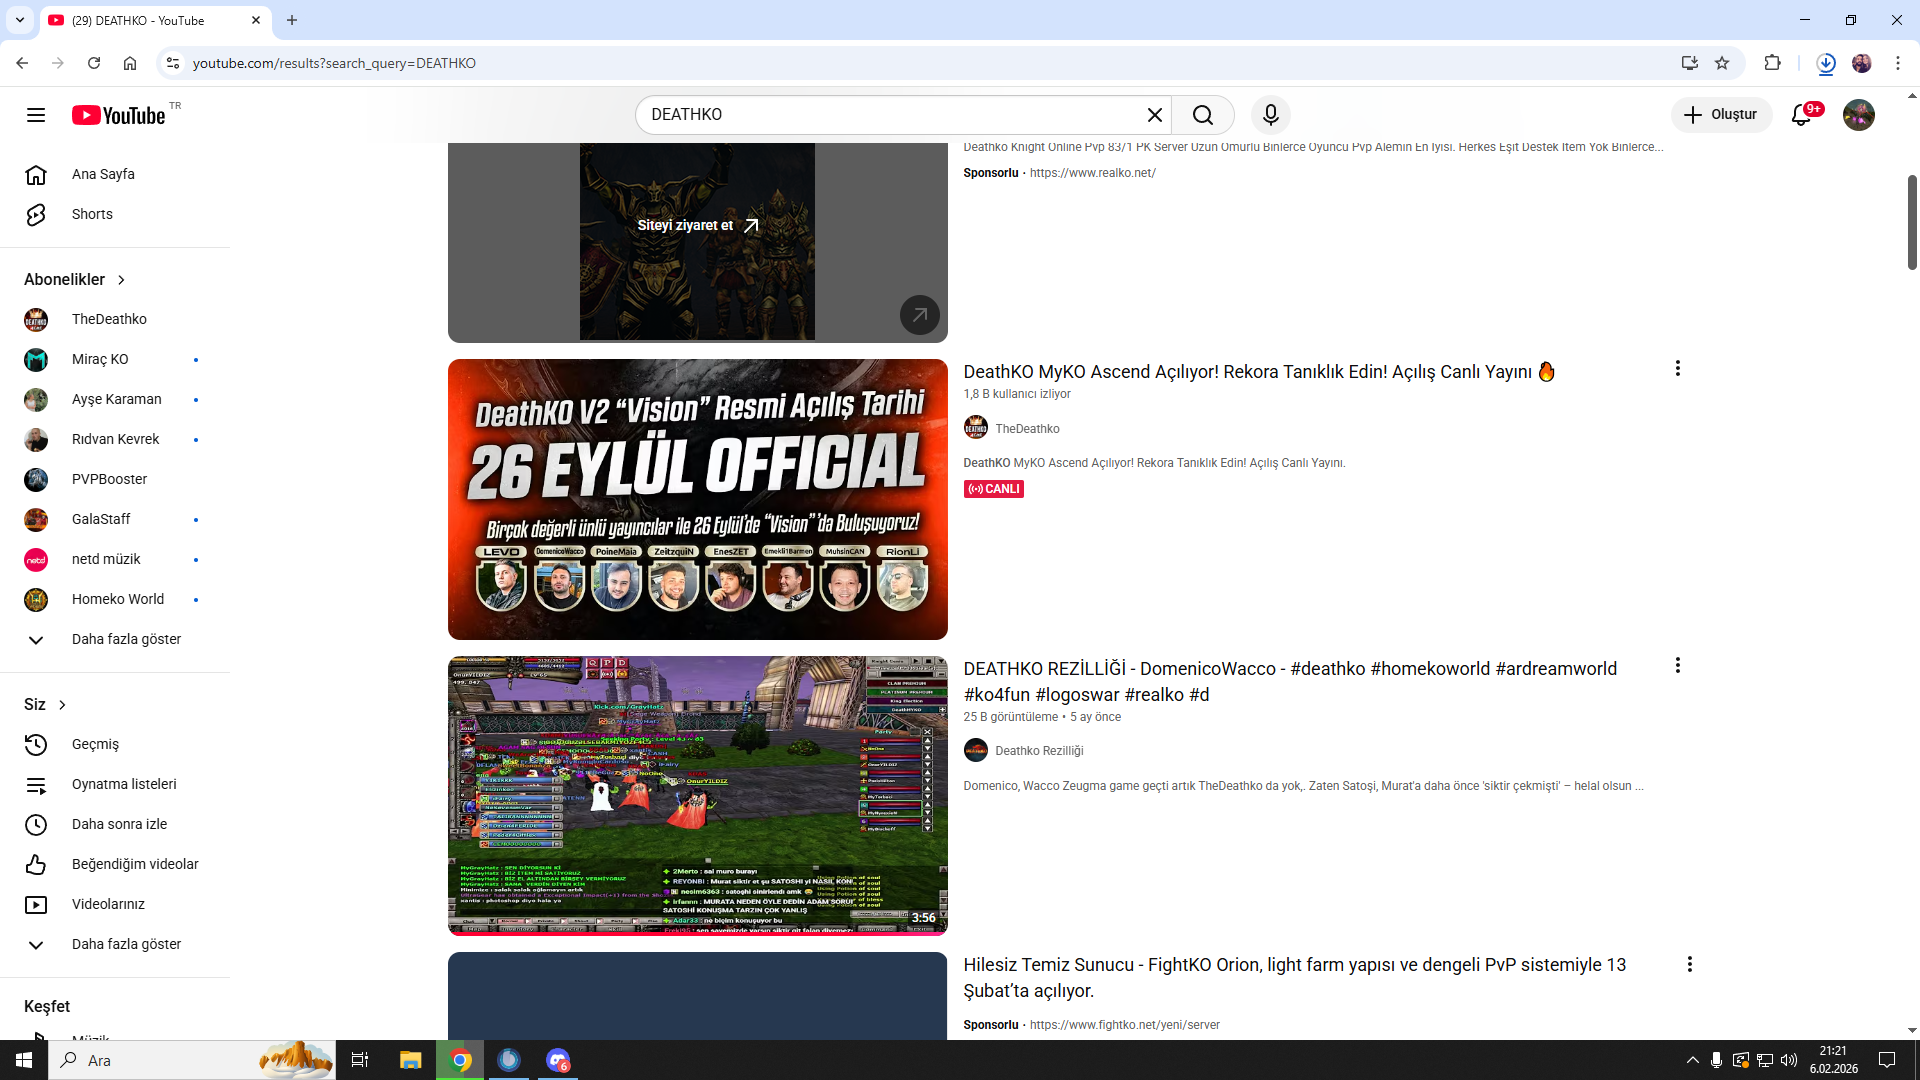Open Geçmiş watch history
This screenshot has height=1080, width=1920.
point(115,744)
